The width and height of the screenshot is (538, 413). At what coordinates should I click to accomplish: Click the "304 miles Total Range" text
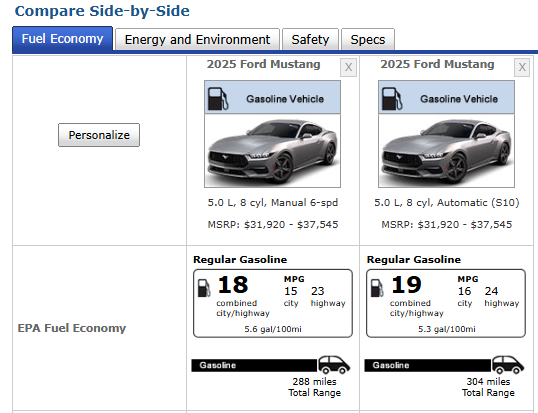point(488,387)
